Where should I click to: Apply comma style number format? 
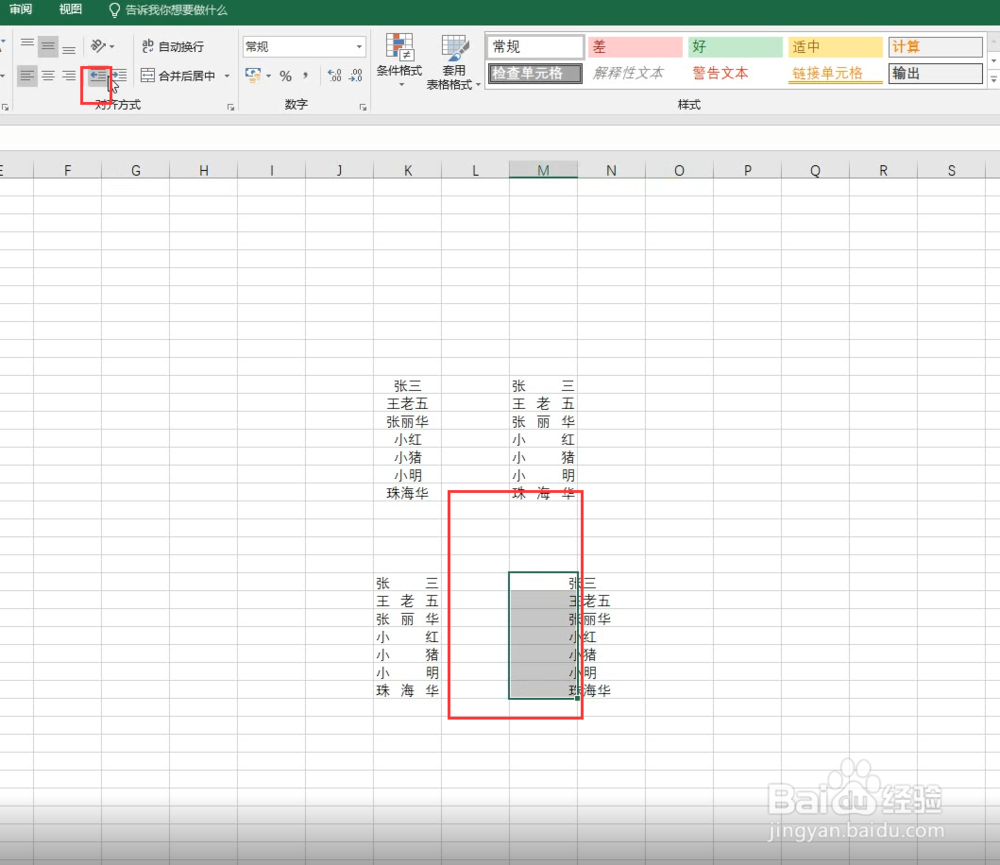[305, 76]
